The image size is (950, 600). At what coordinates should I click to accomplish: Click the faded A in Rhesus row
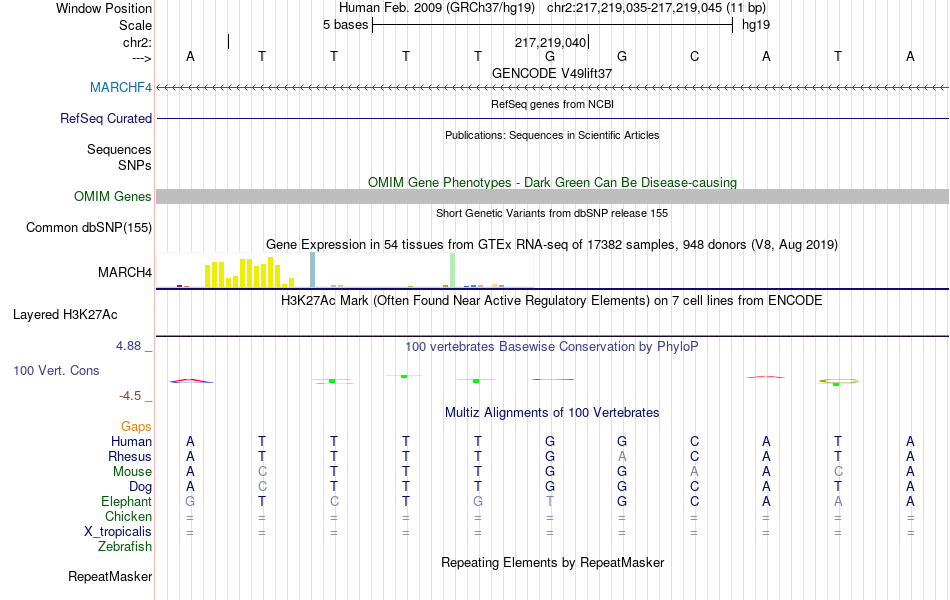click(622, 456)
